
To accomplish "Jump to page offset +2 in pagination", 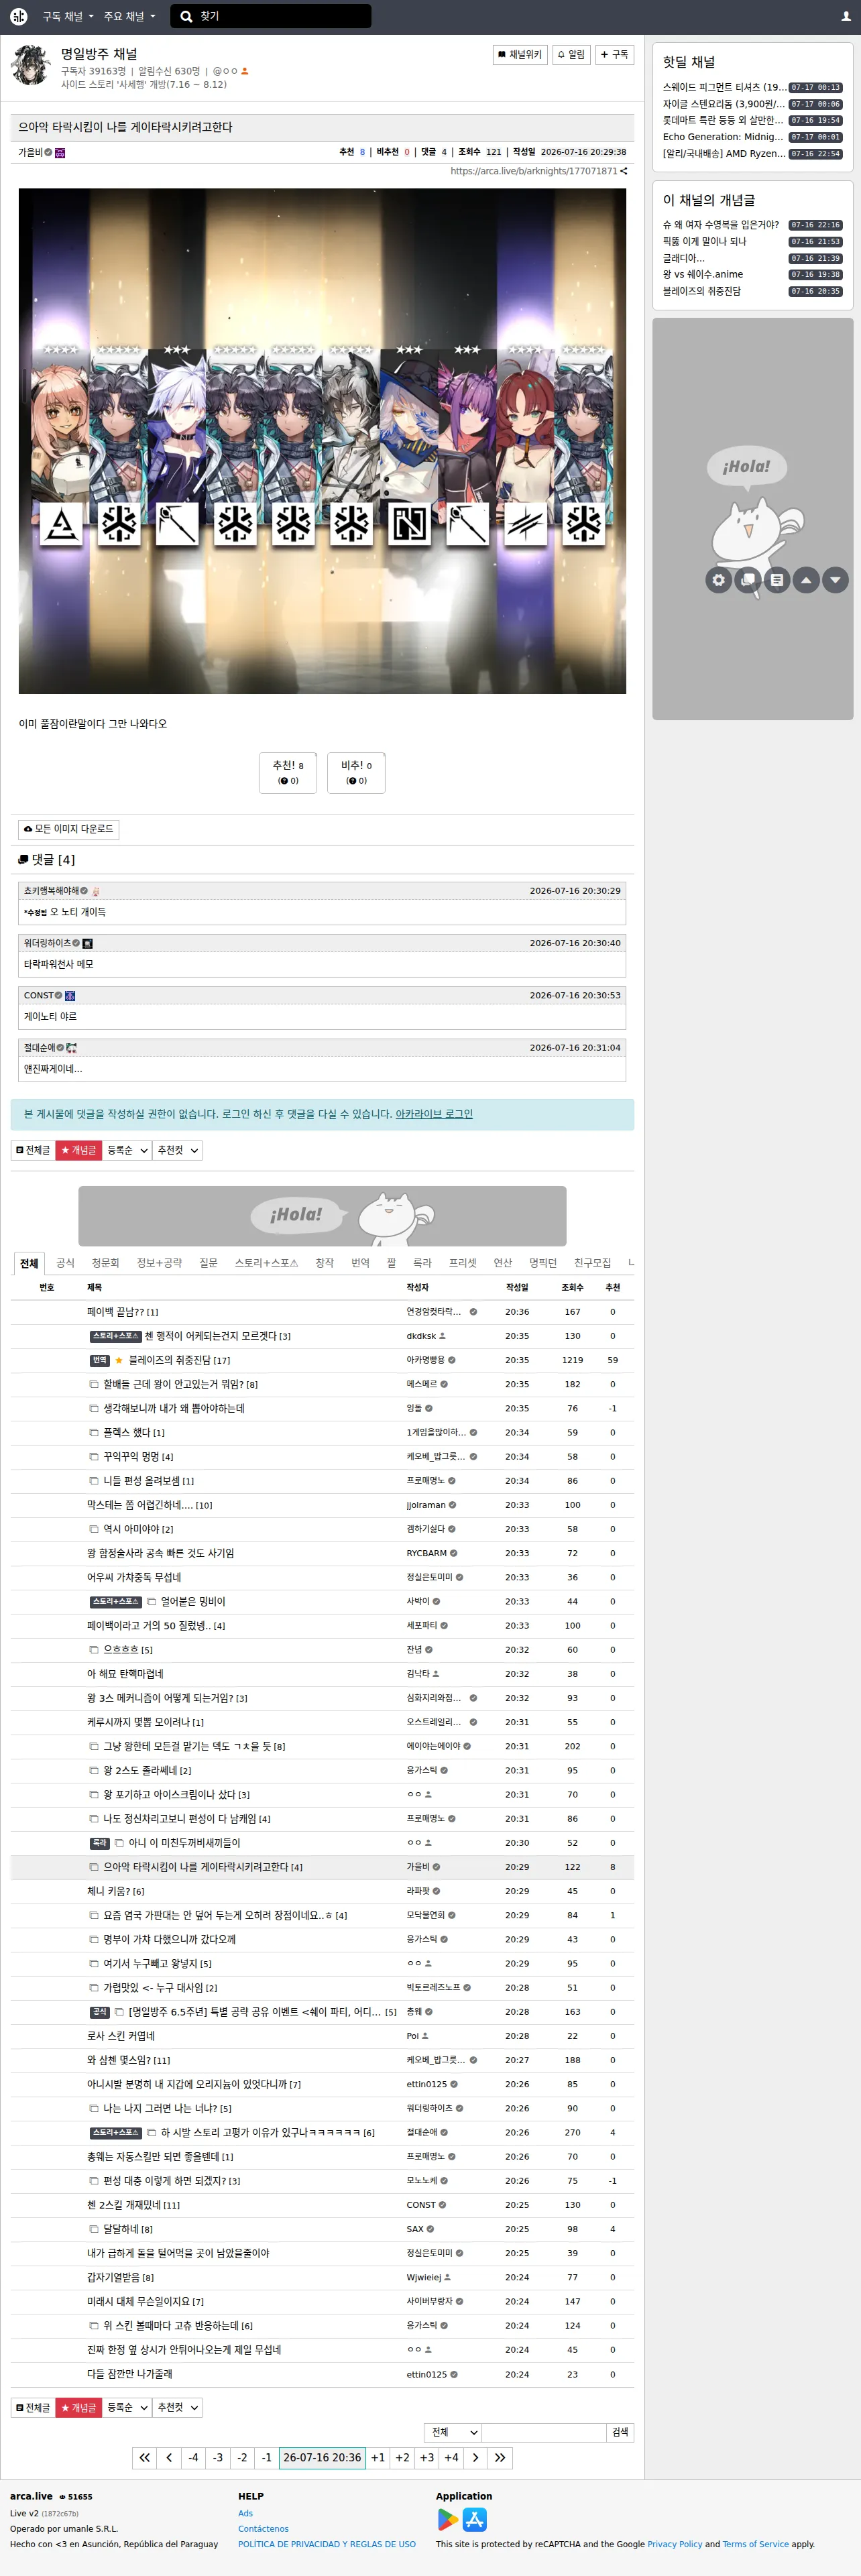I will (x=402, y=2457).
